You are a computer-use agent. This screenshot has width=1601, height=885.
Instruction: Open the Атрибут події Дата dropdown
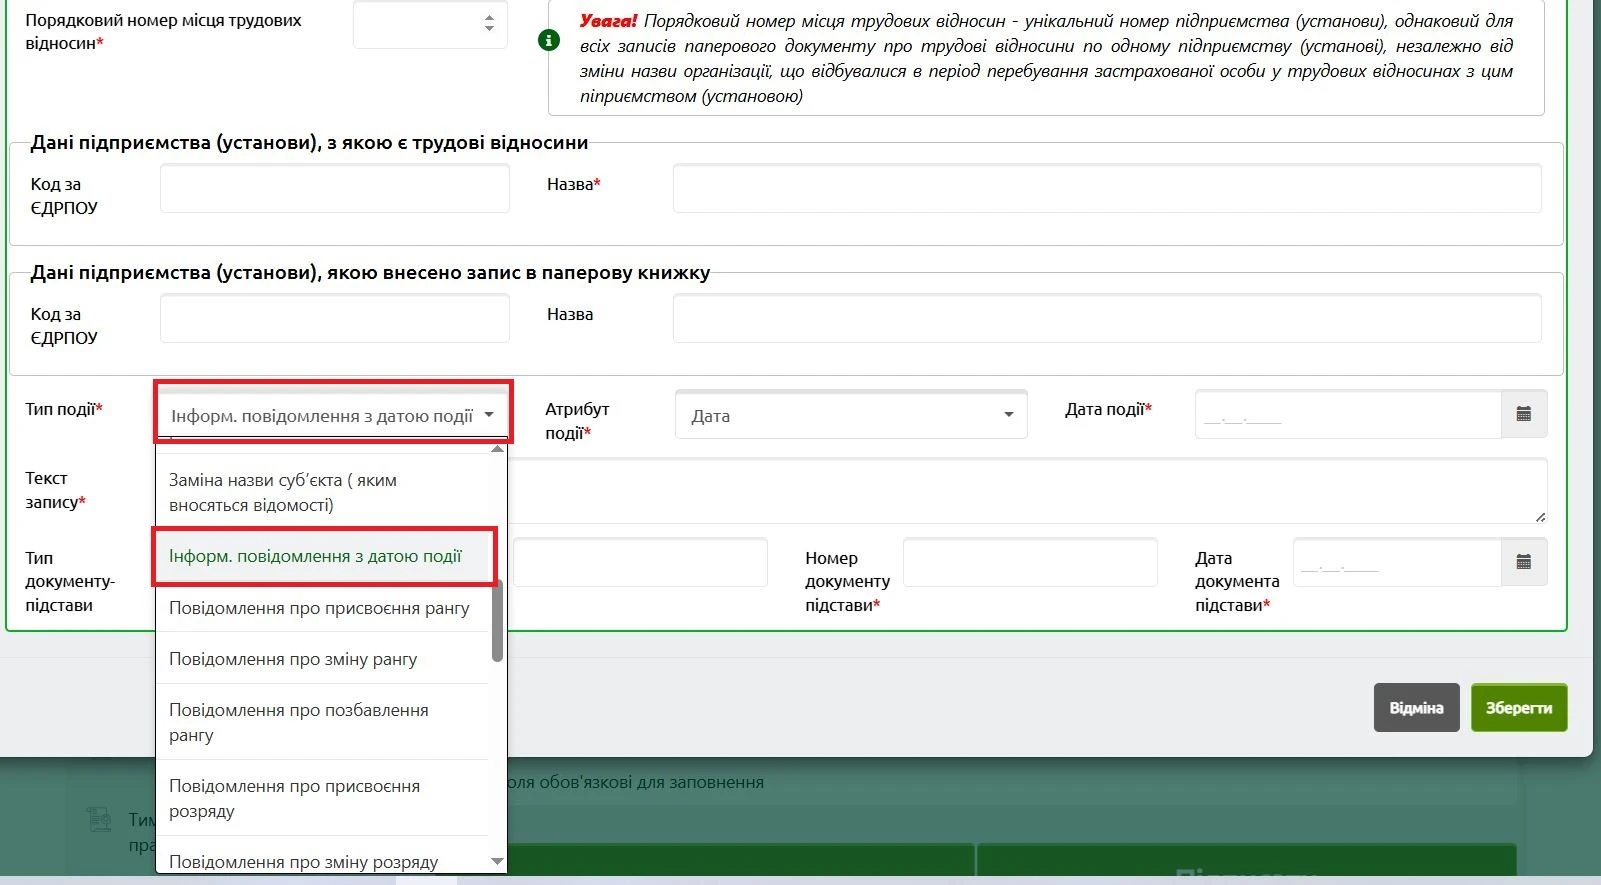pos(851,415)
